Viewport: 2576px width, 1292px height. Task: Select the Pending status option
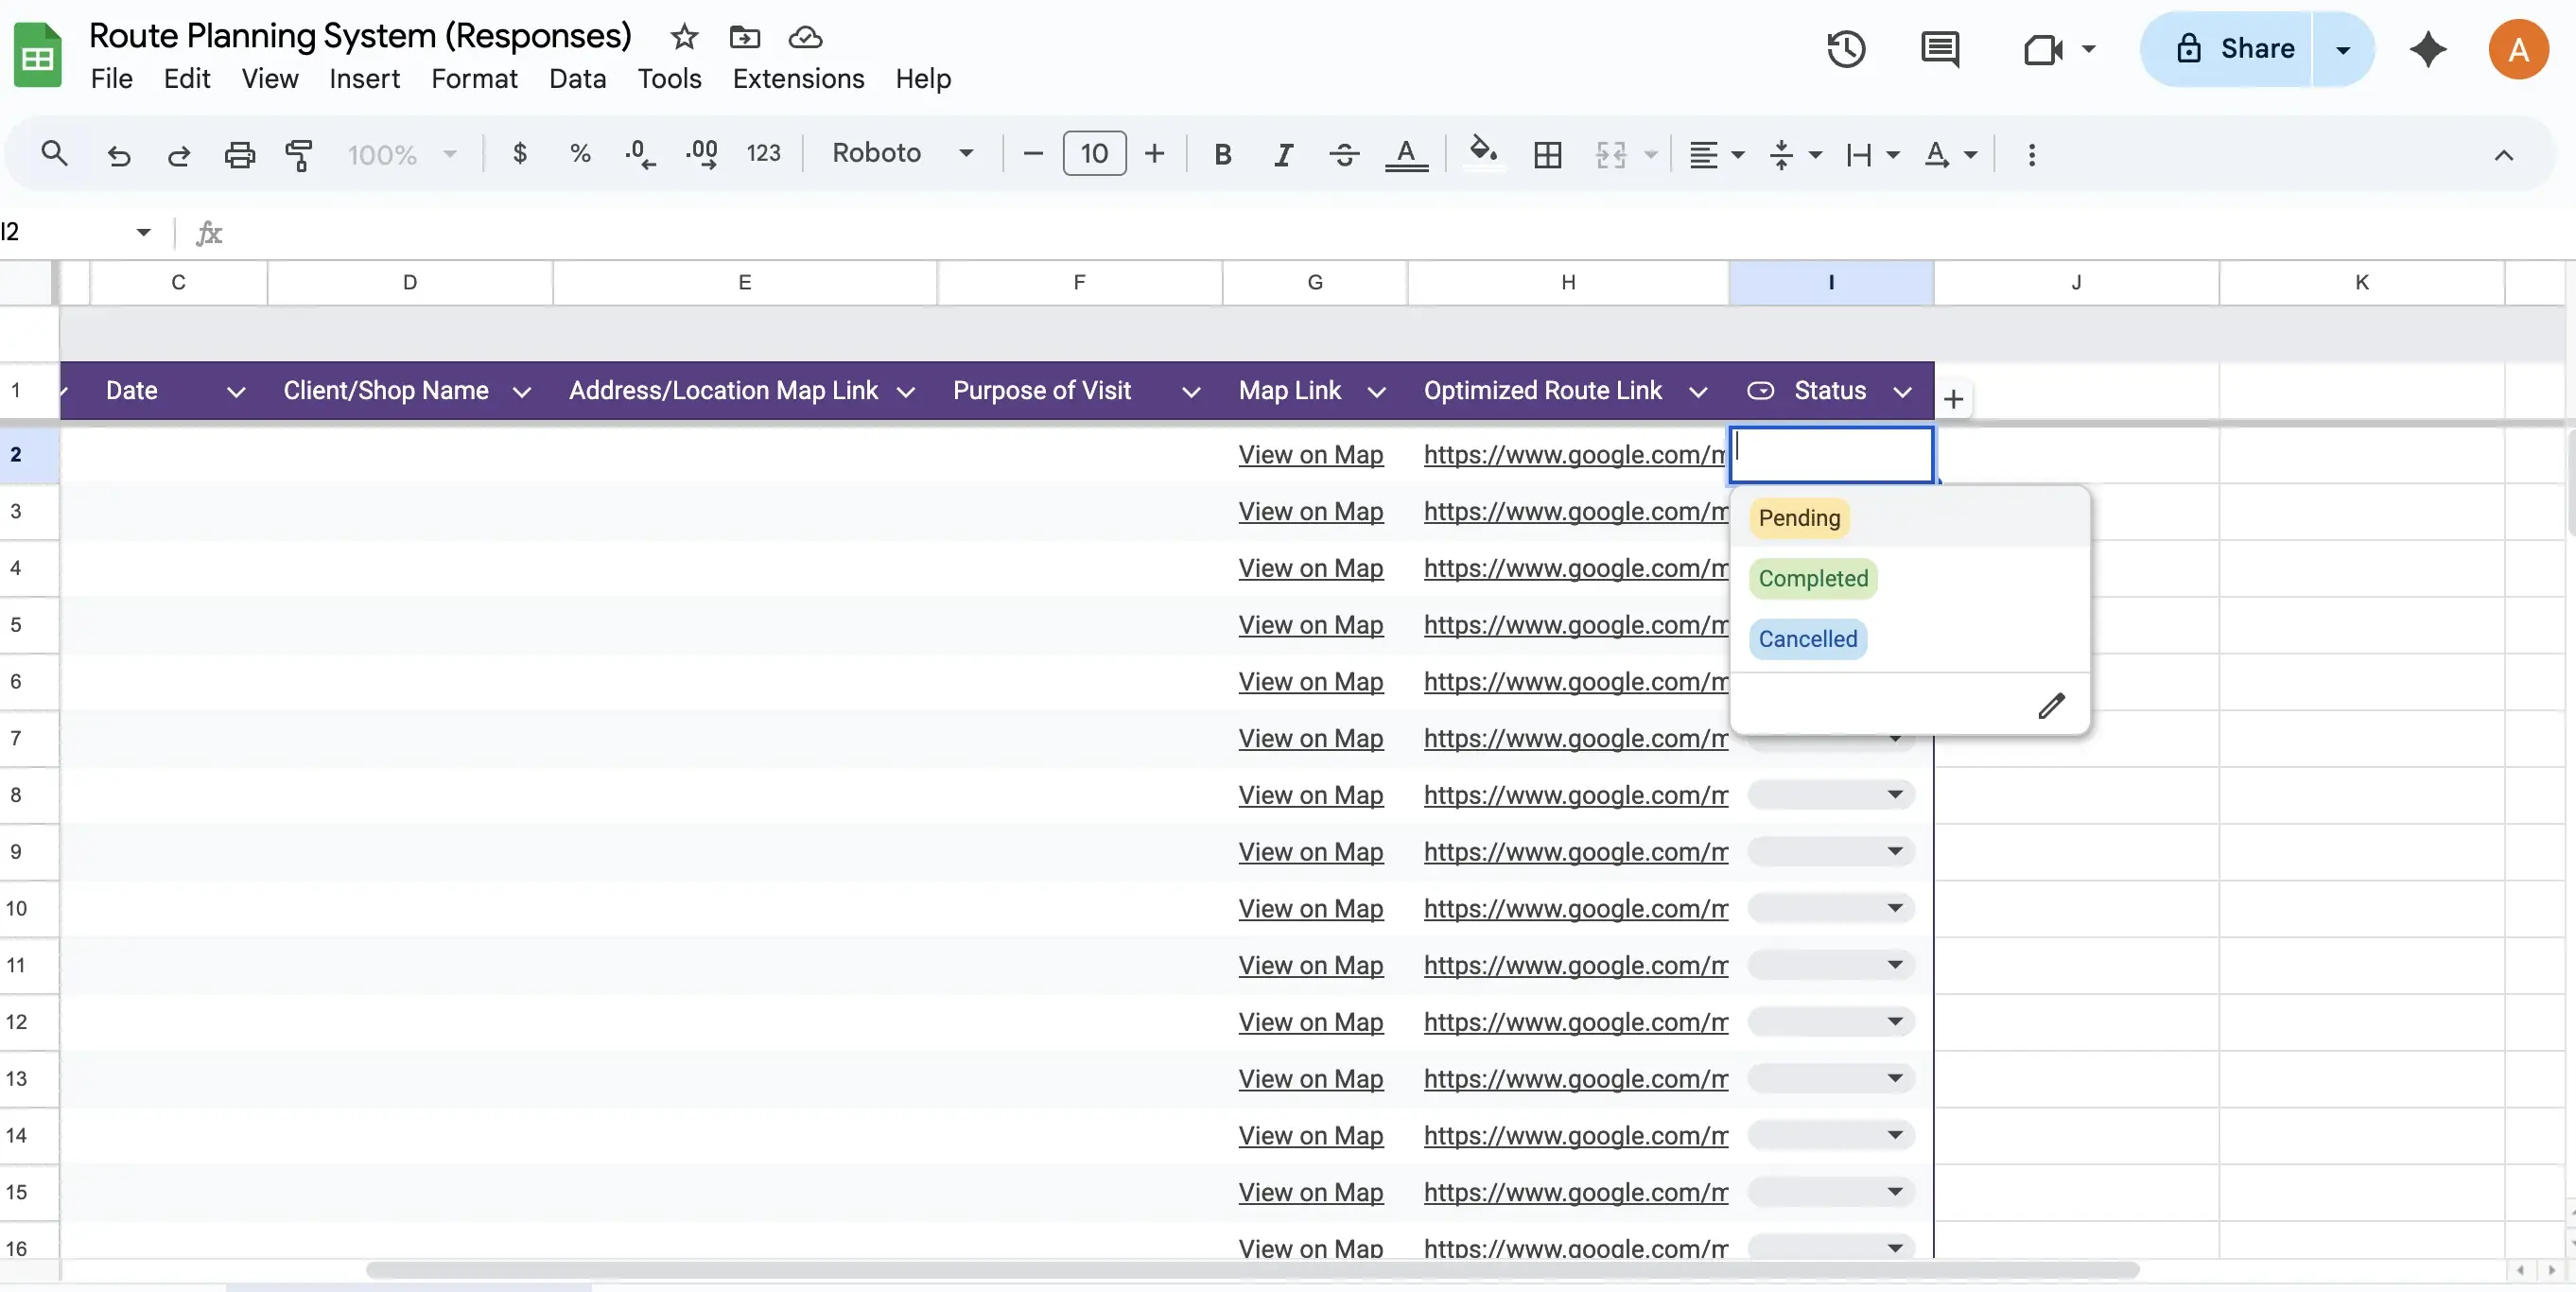pos(1798,518)
